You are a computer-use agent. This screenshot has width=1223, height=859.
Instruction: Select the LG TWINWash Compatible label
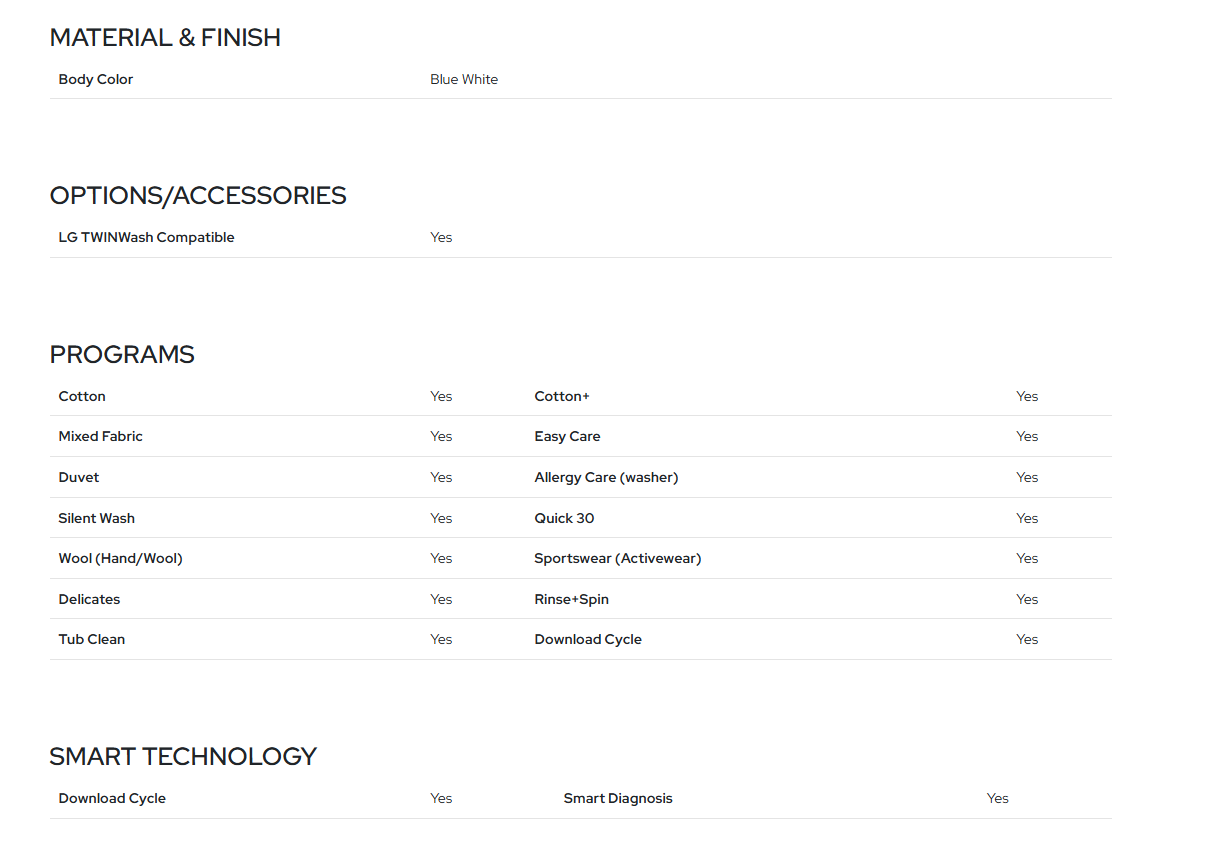(x=146, y=237)
